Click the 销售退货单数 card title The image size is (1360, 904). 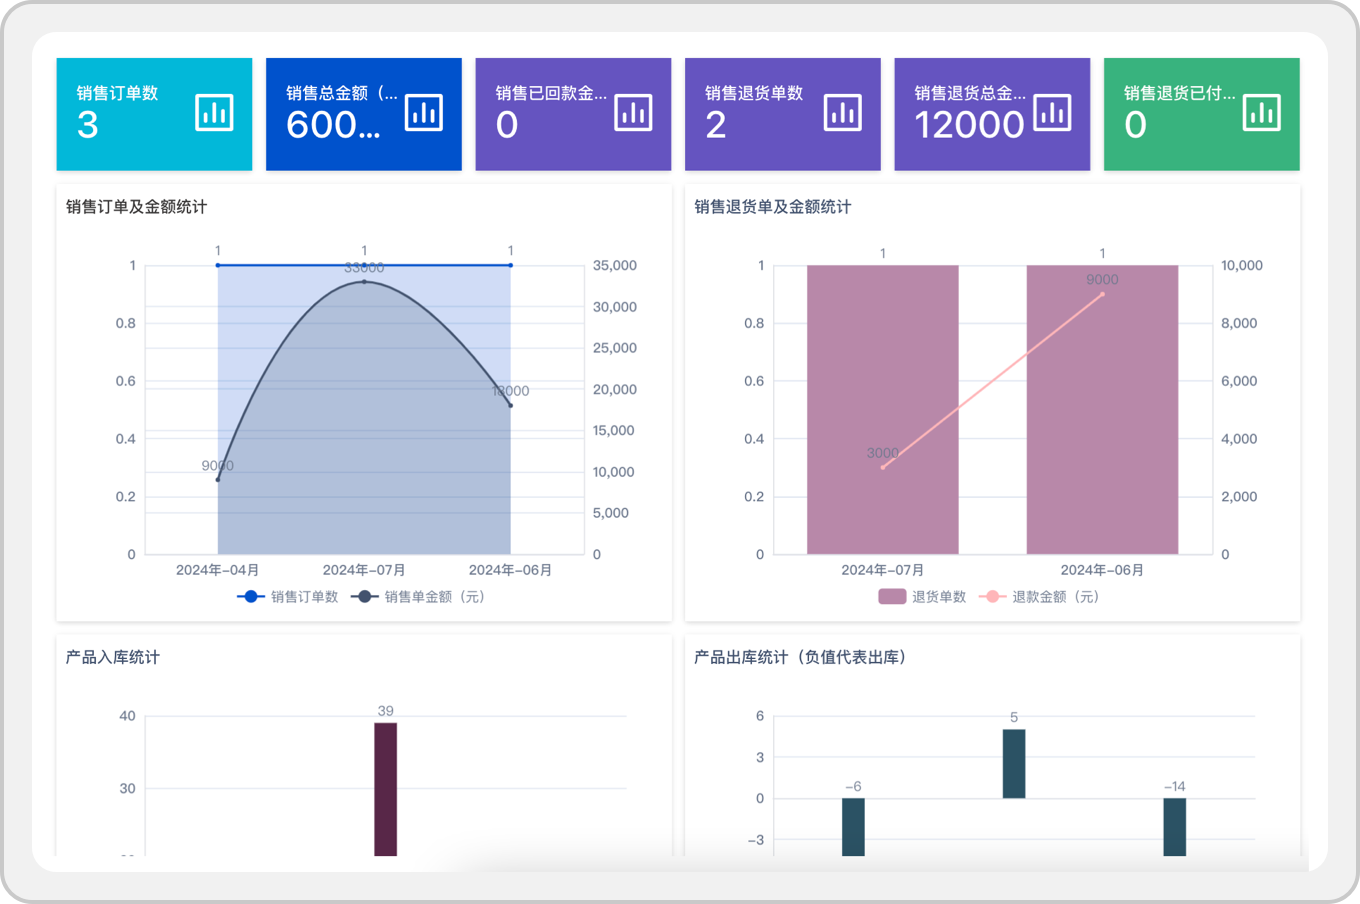[754, 93]
